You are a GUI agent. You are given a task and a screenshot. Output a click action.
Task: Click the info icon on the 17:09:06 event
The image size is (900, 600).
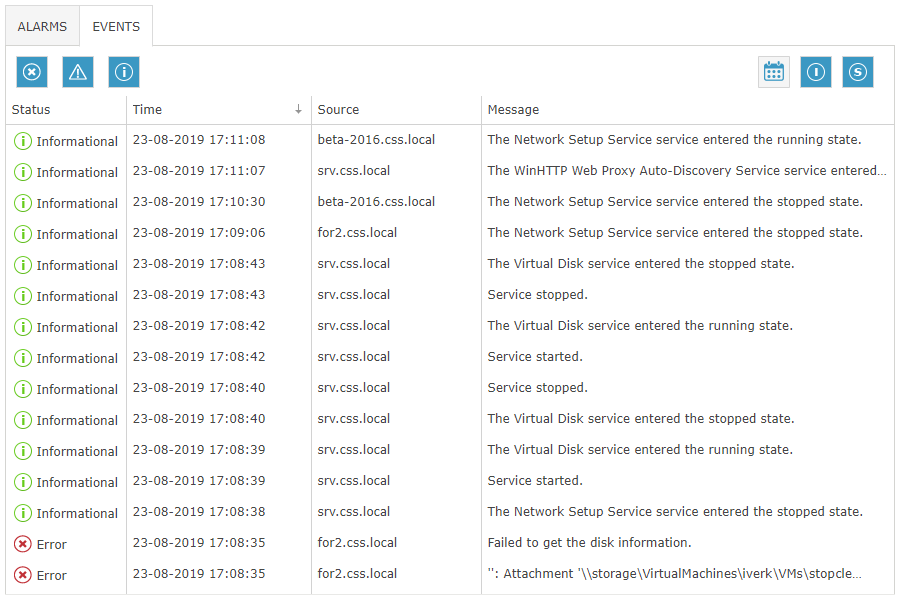tap(23, 234)
